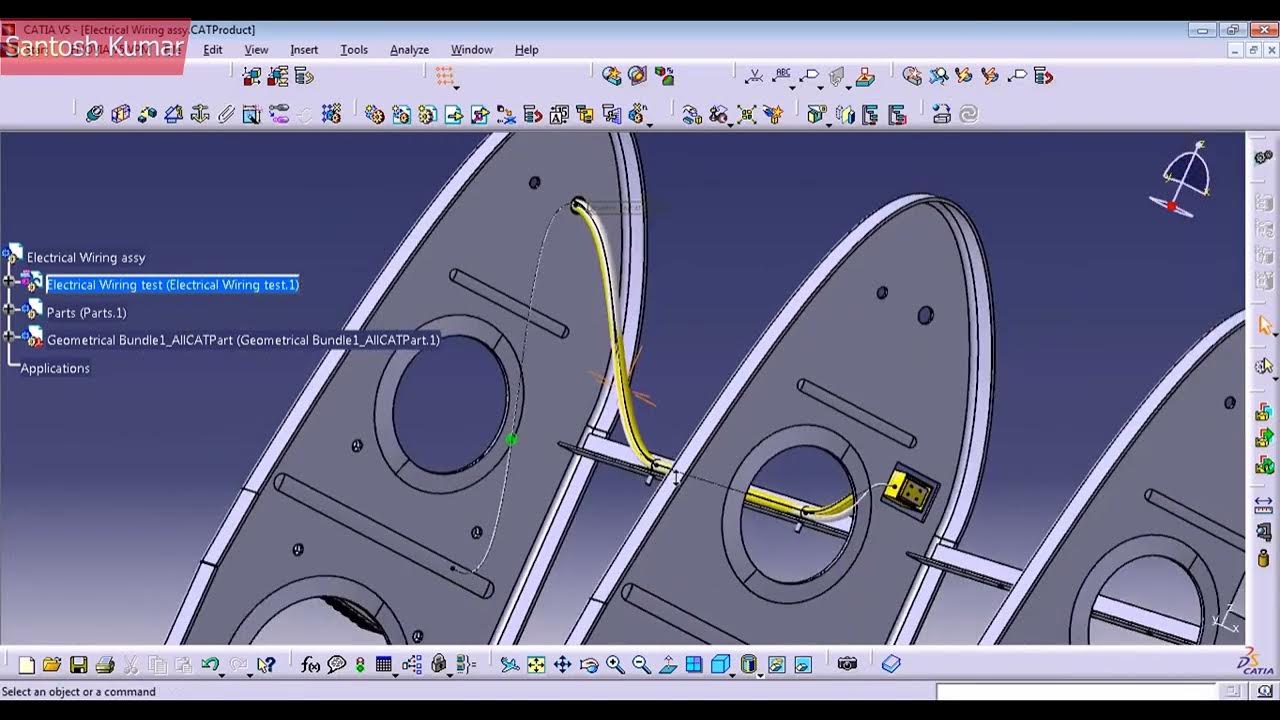
Task: Click the Hide/Show icon
Action: coord(776,664)
